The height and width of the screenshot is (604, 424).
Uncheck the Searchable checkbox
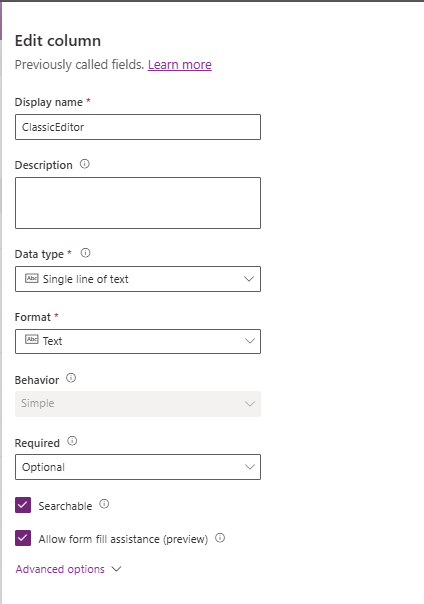tap(23, 505)
